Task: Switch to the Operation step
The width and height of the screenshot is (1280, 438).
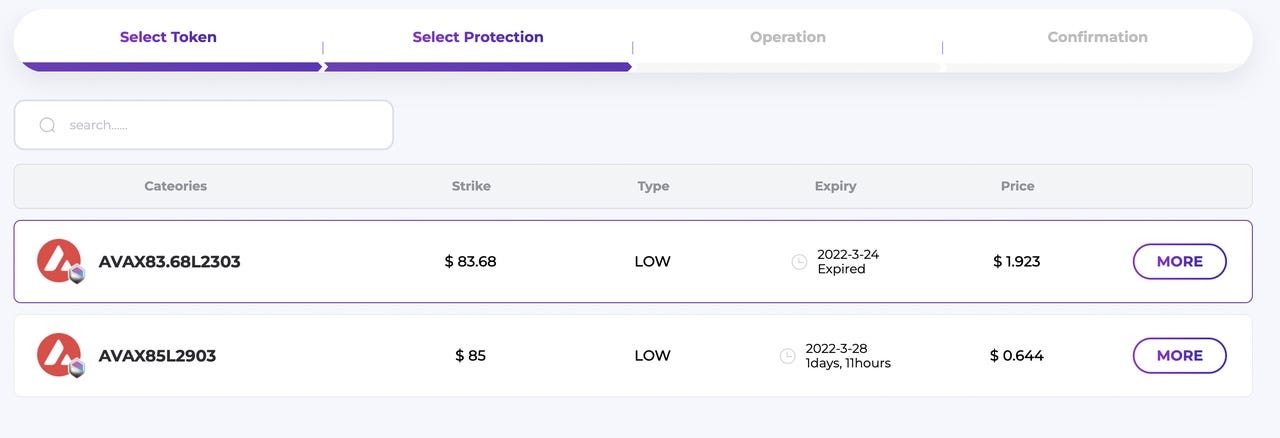Action: click(x=788, y=37)
